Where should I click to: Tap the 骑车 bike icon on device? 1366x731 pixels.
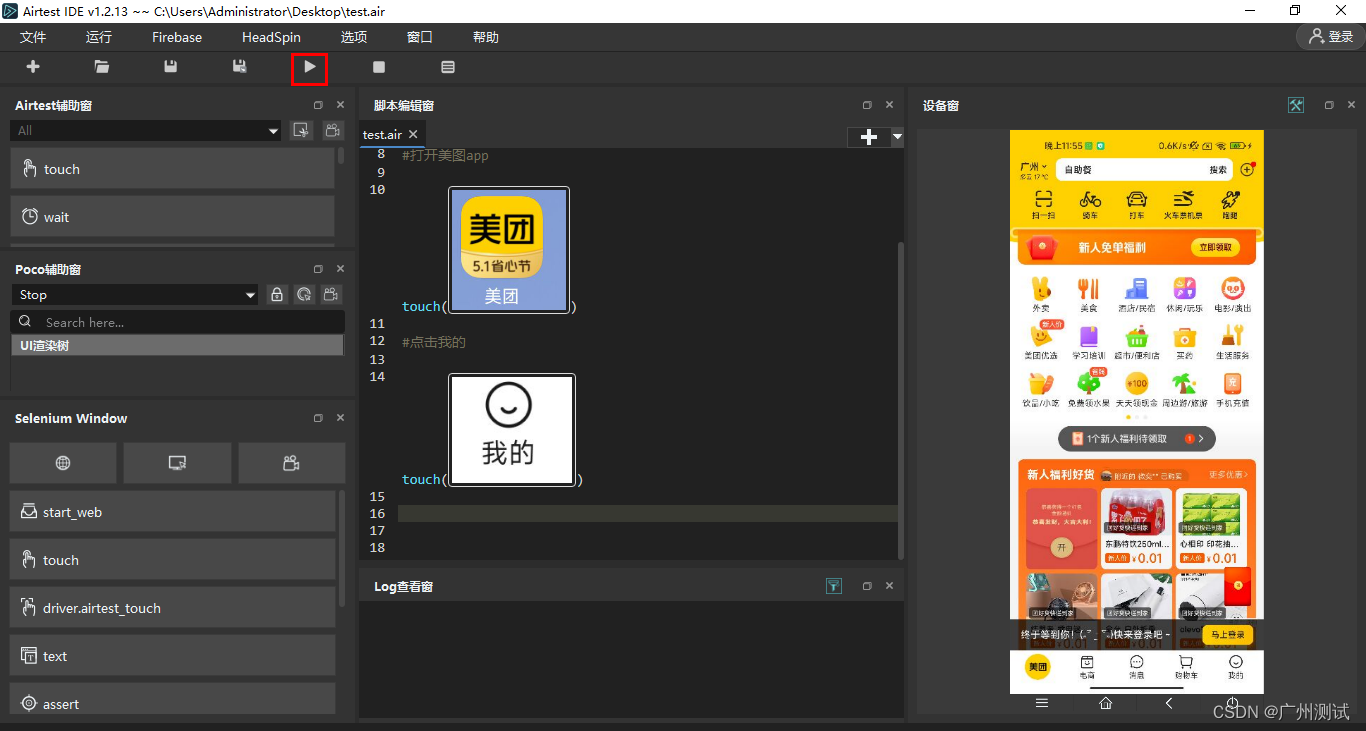pyautogui.click(x=1090, y=204)
